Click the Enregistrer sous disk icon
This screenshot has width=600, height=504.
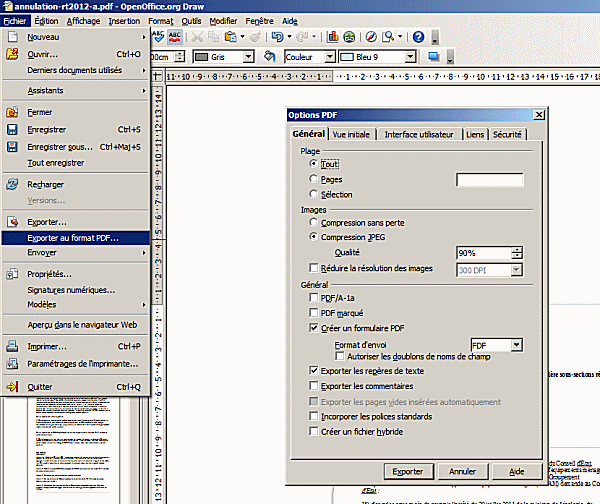(12, 147)
